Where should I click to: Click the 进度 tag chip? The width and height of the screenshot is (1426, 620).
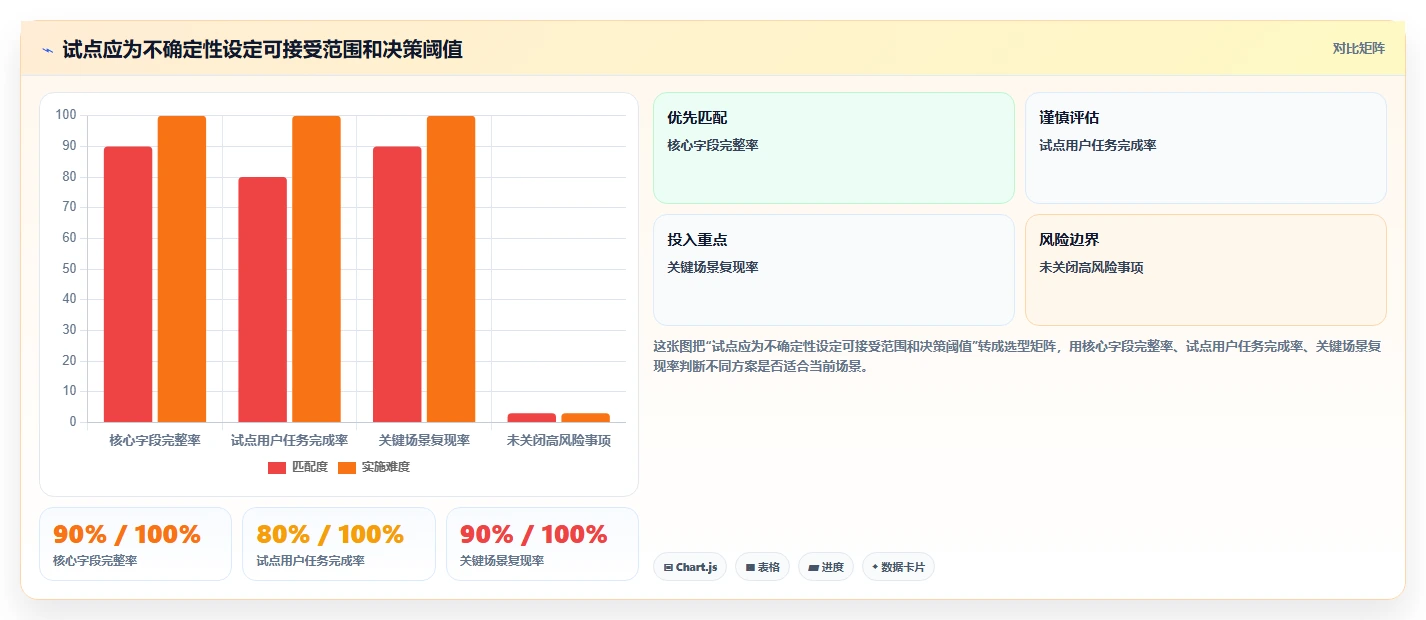click(x=826, y=567)
